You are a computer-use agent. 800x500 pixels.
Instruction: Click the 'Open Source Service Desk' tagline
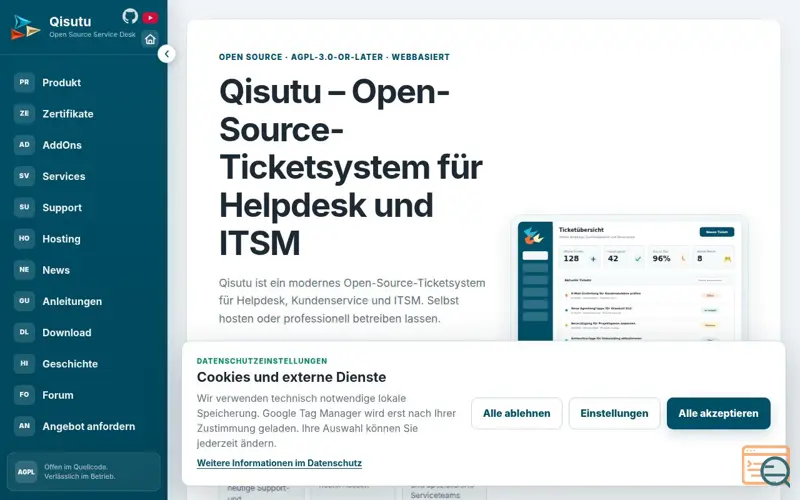(x=92, y=35)
